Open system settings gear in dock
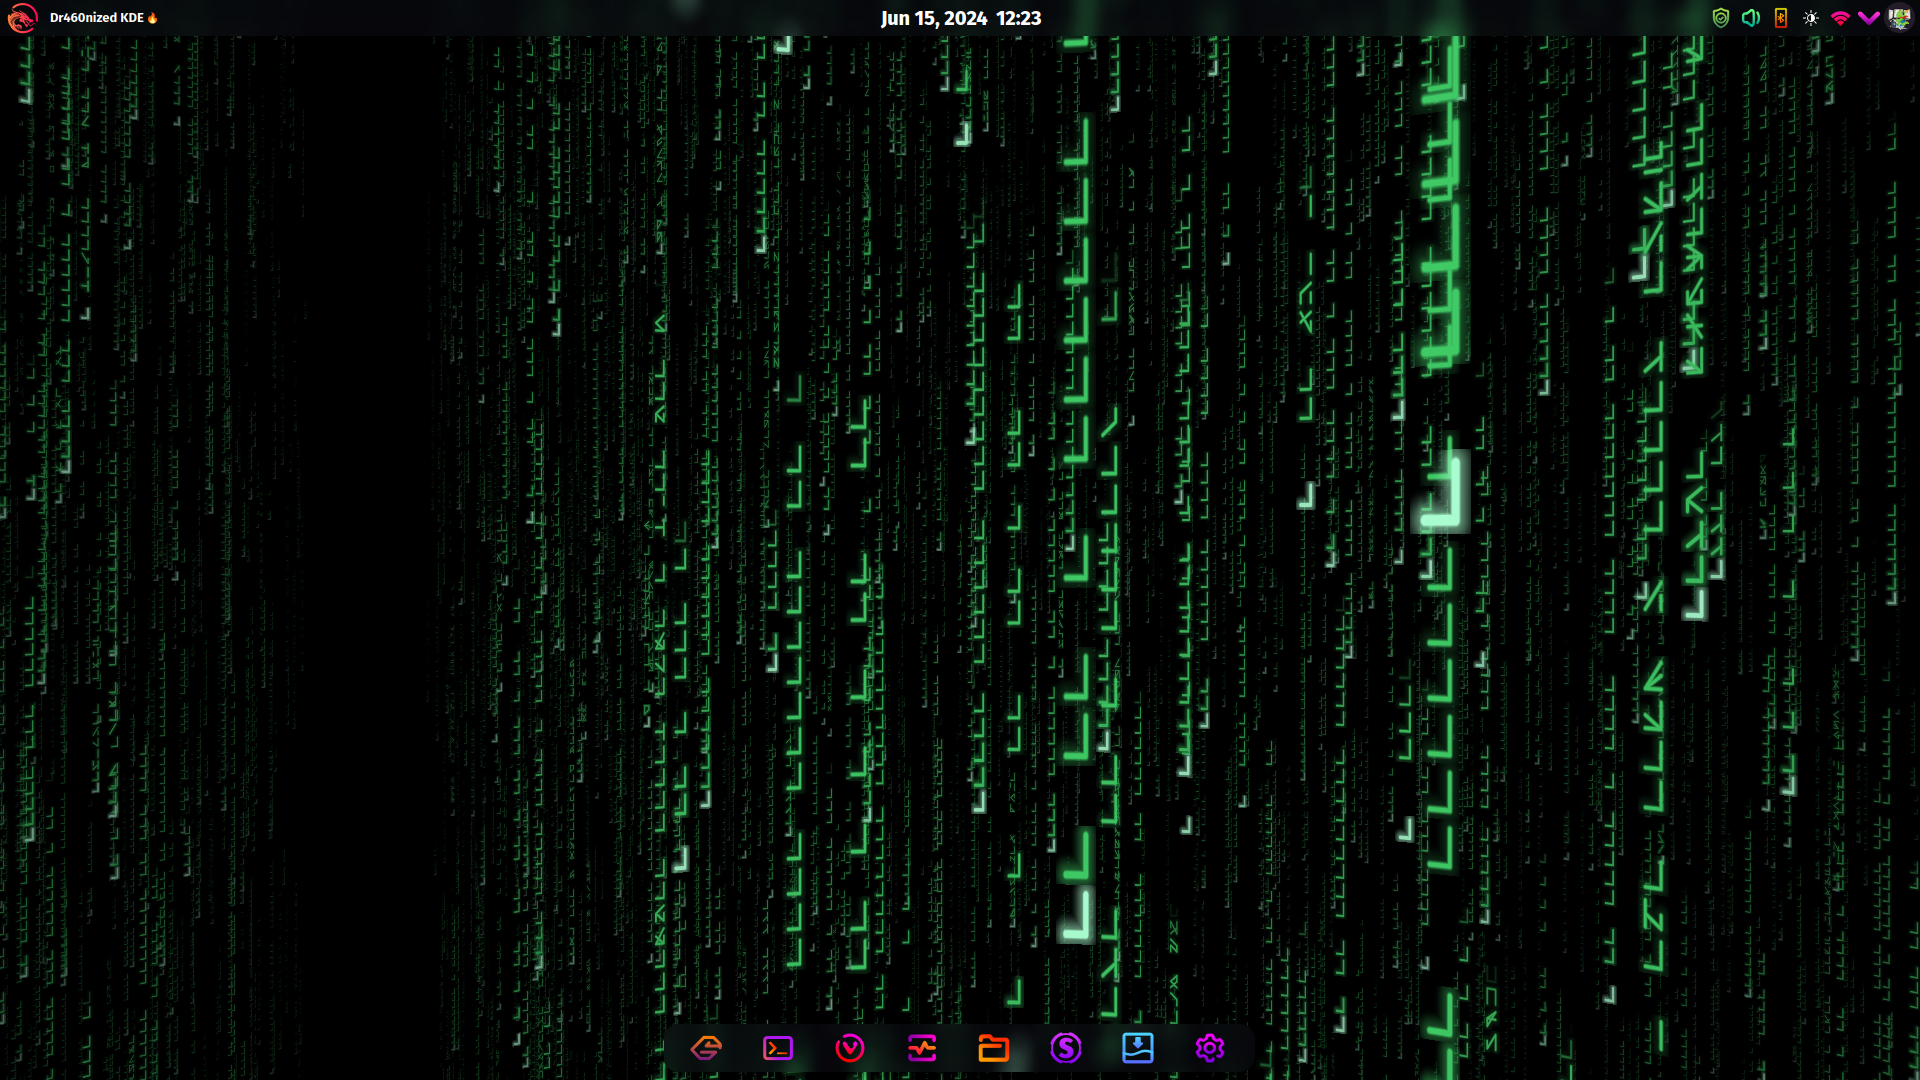 pos(1210,1048)
